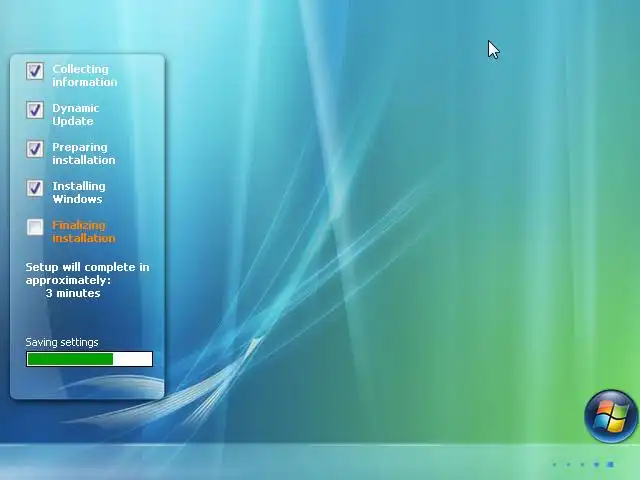Click the 'Setup will complete in approximately' text

[x=87, y=274]
